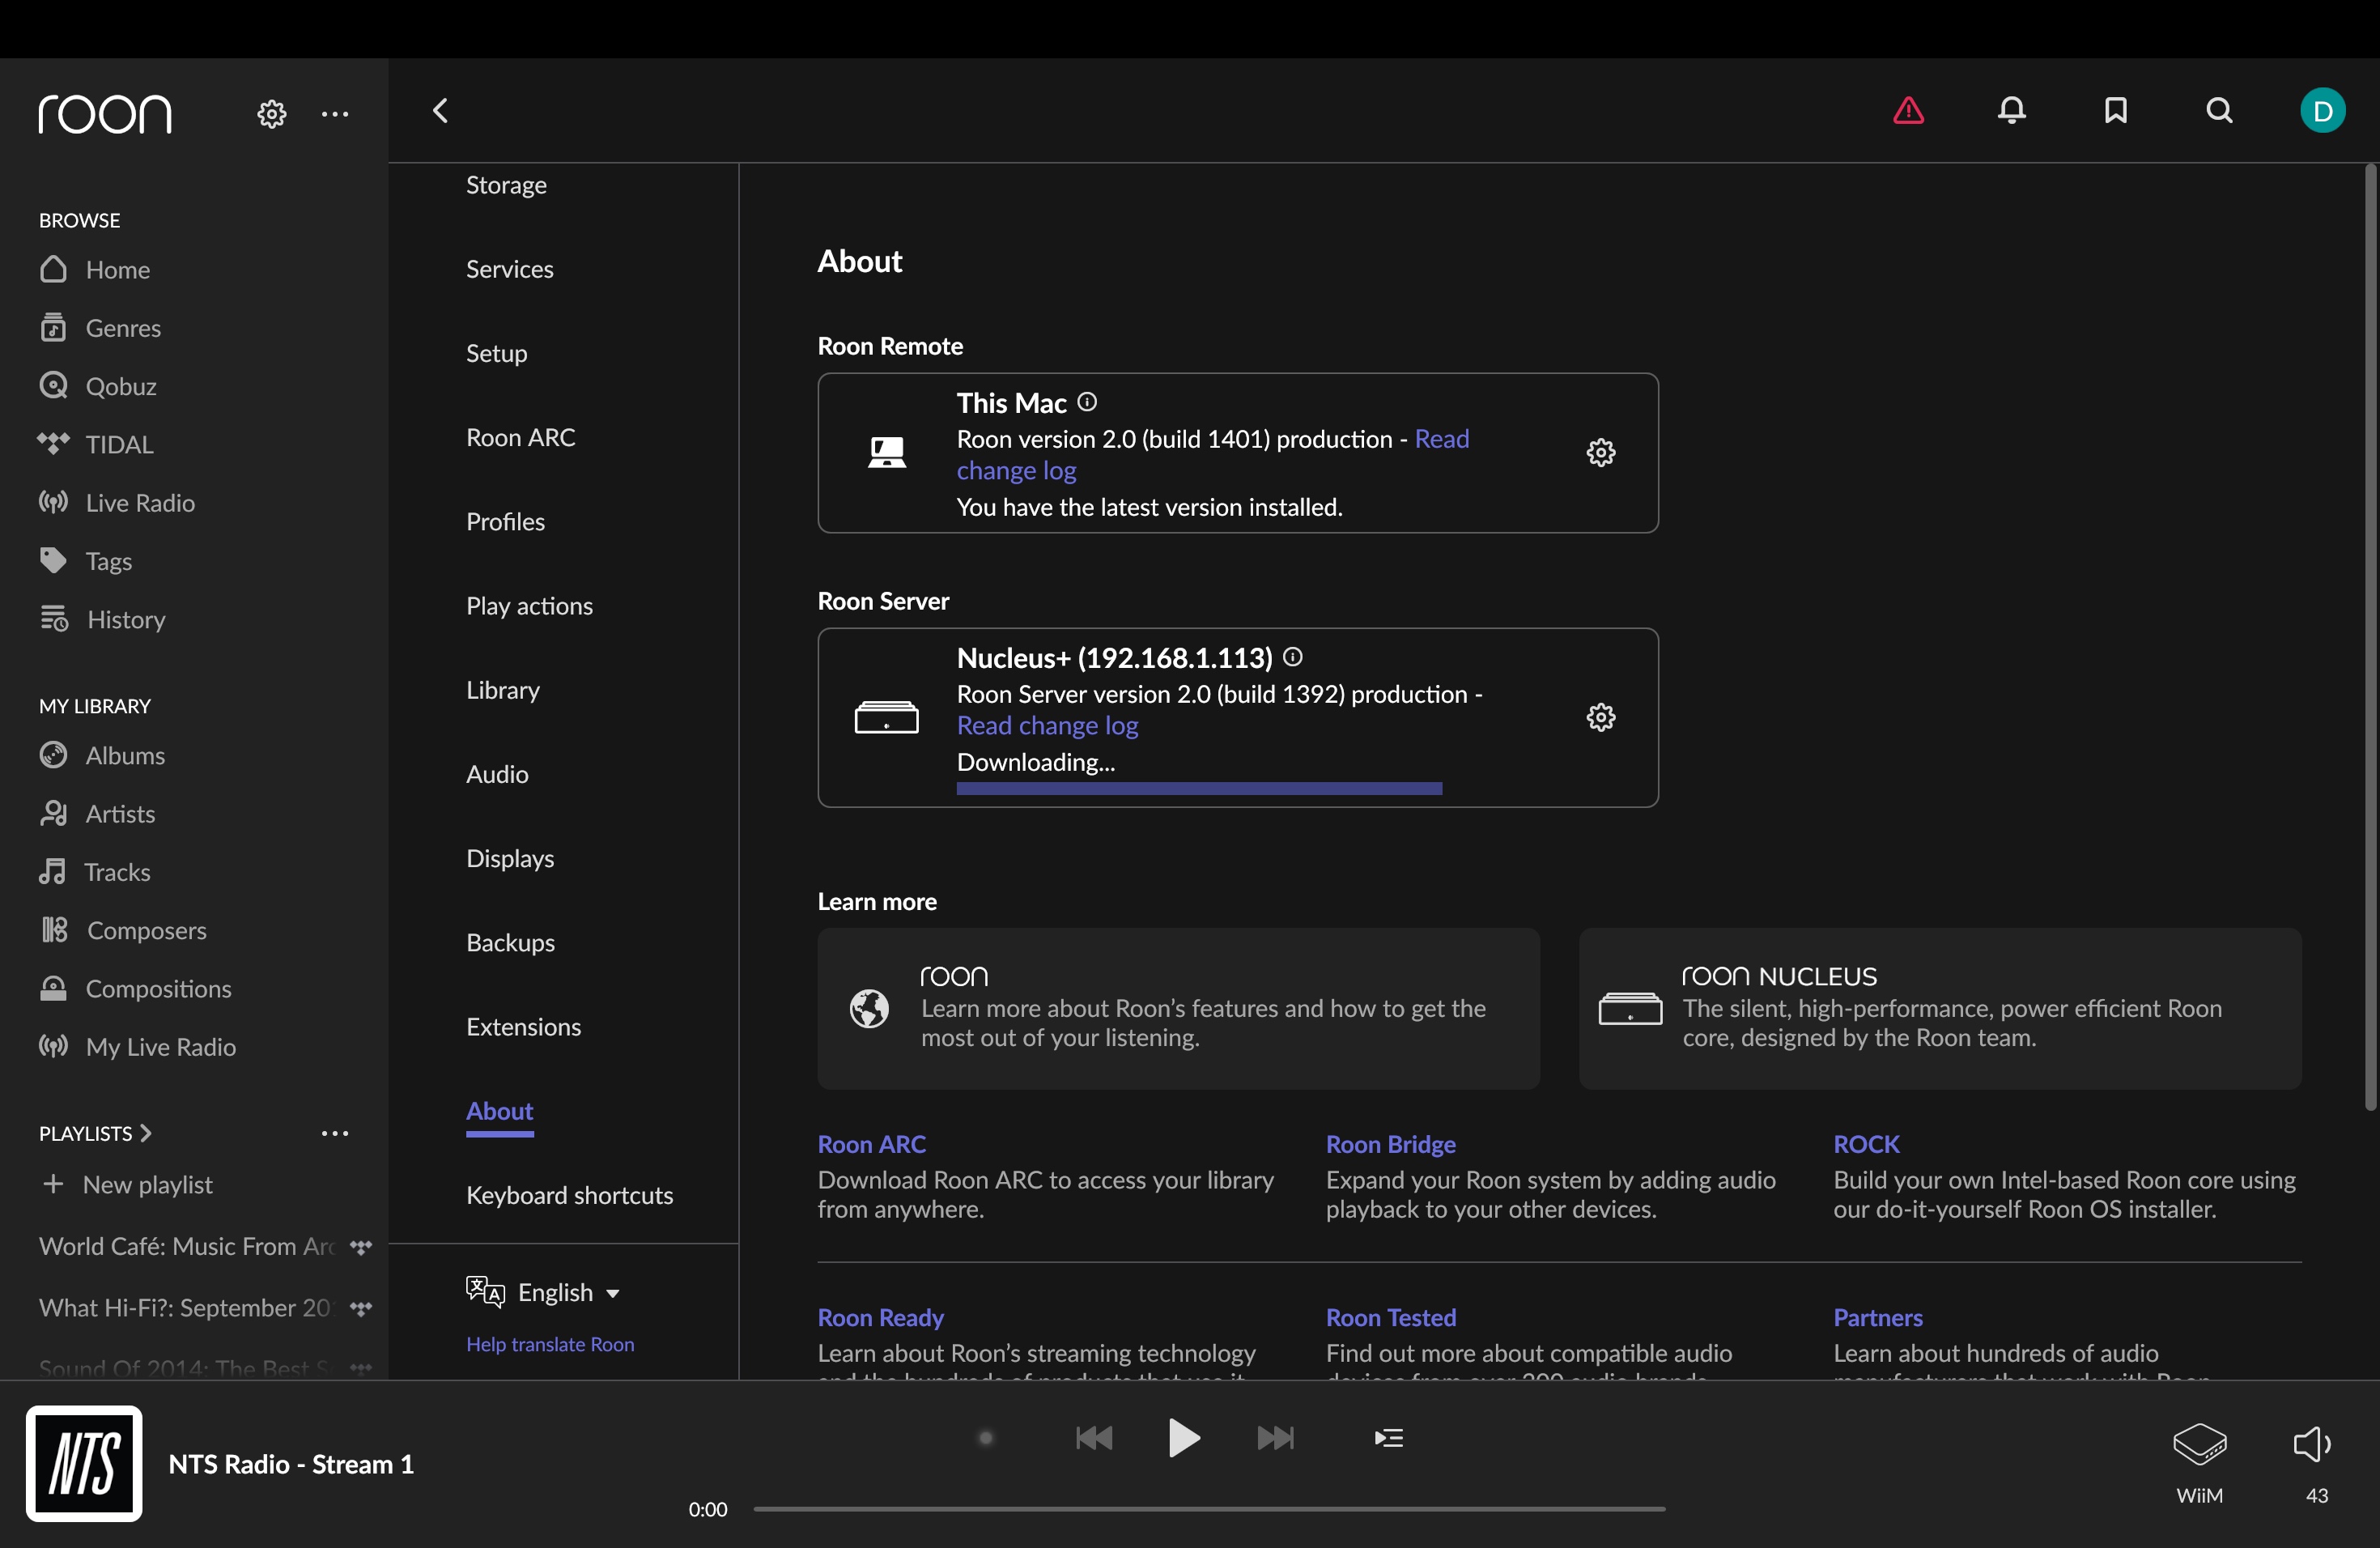
Task: Open the Roon ARC learn-more link
Action: pyautogui.click(x=871, y=1143)
